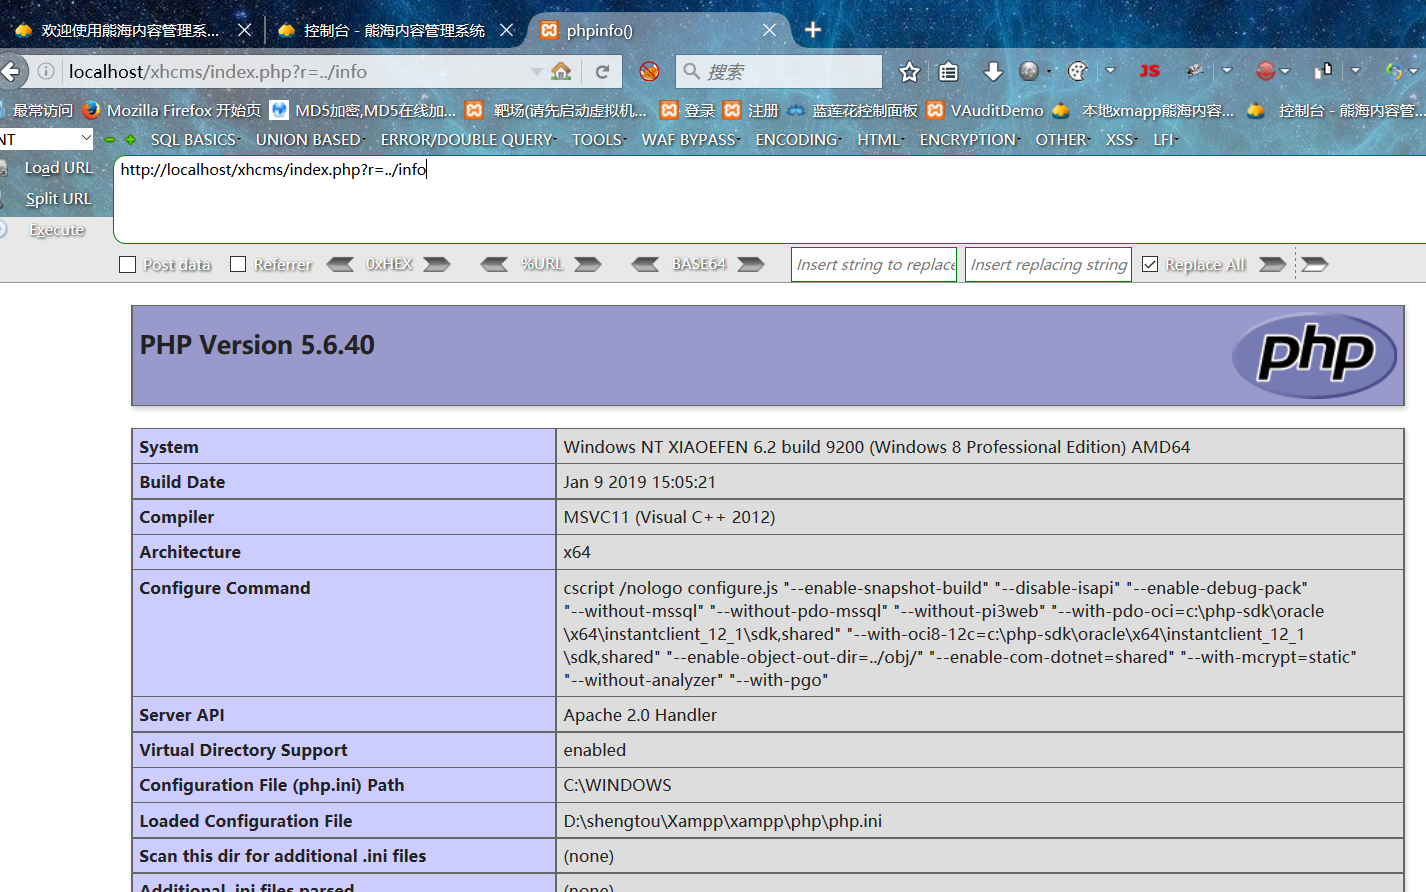Enable the Referrer checkbox
This screenshot has height=892, width=1426.
tap(238, 264)
